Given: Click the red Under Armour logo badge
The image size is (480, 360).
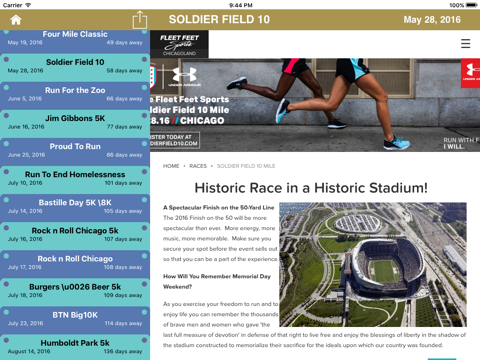Looking at the screenshot, I should click(470, 73).
